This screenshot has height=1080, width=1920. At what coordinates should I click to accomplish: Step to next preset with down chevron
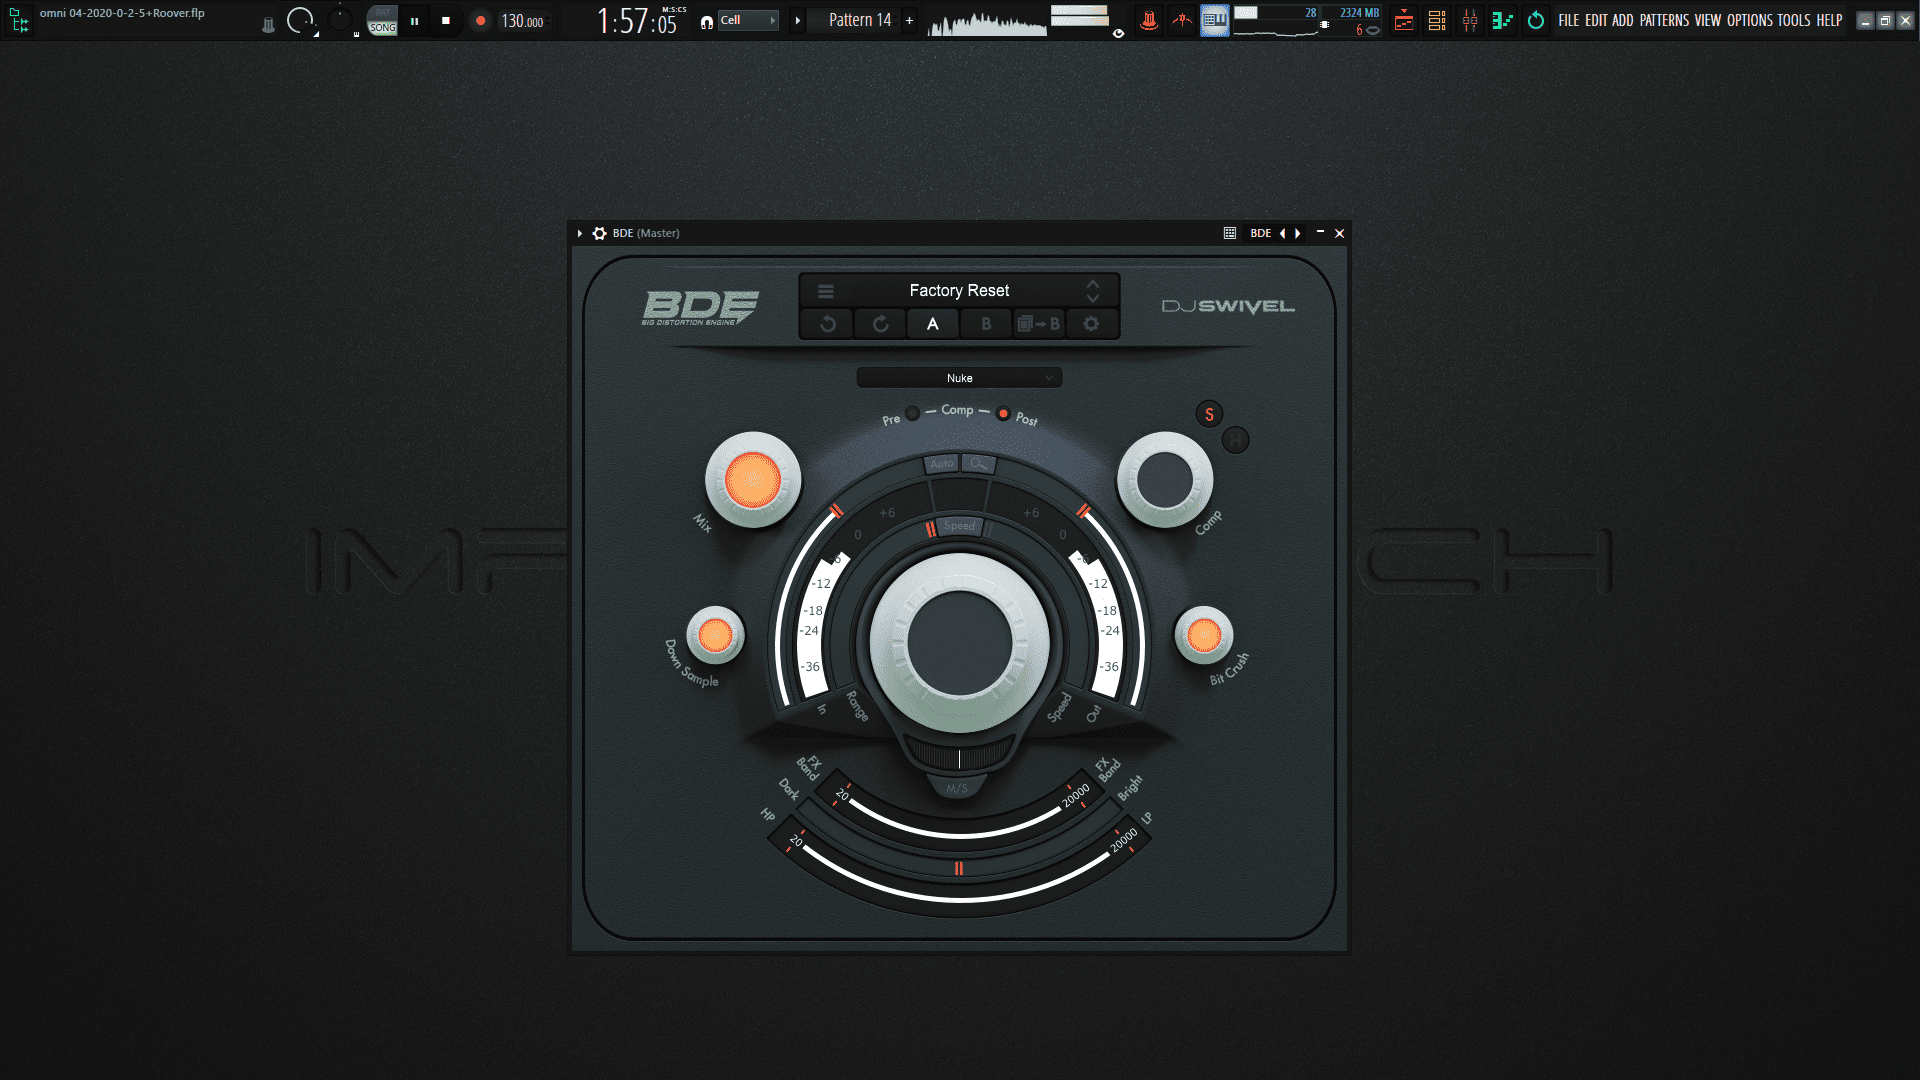point(1092,298)
